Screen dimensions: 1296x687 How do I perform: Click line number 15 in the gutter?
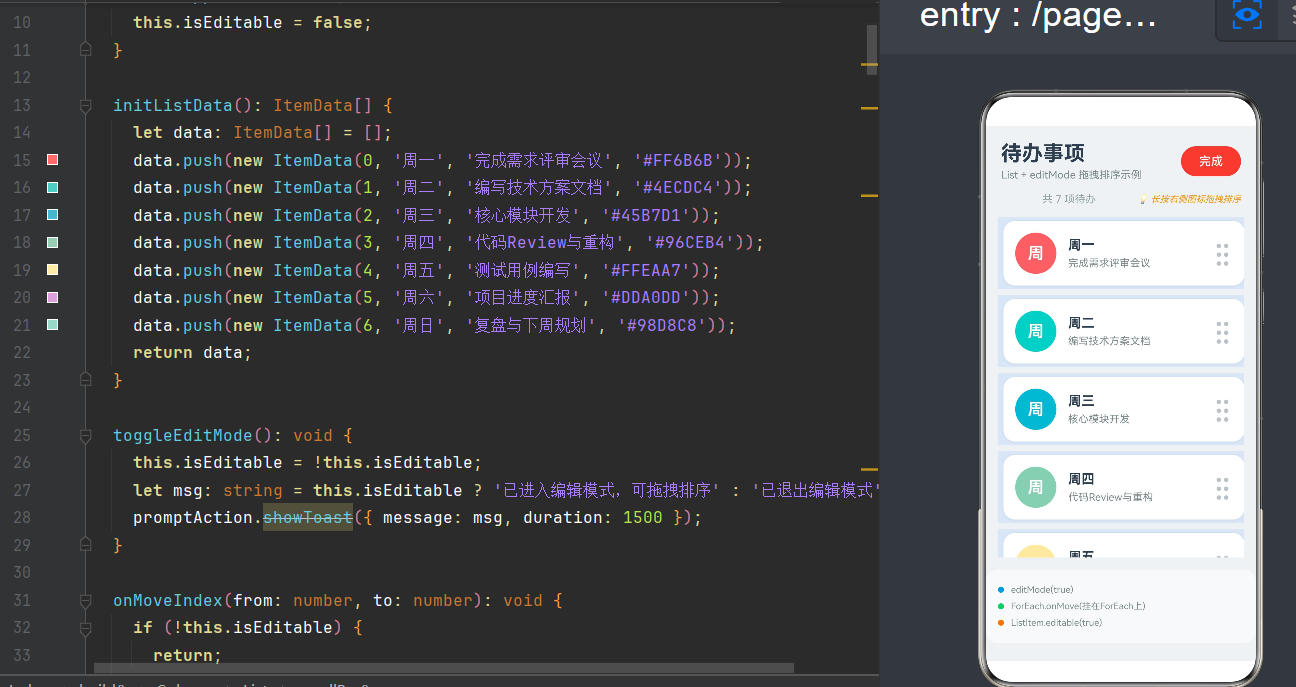pos(21,160)
